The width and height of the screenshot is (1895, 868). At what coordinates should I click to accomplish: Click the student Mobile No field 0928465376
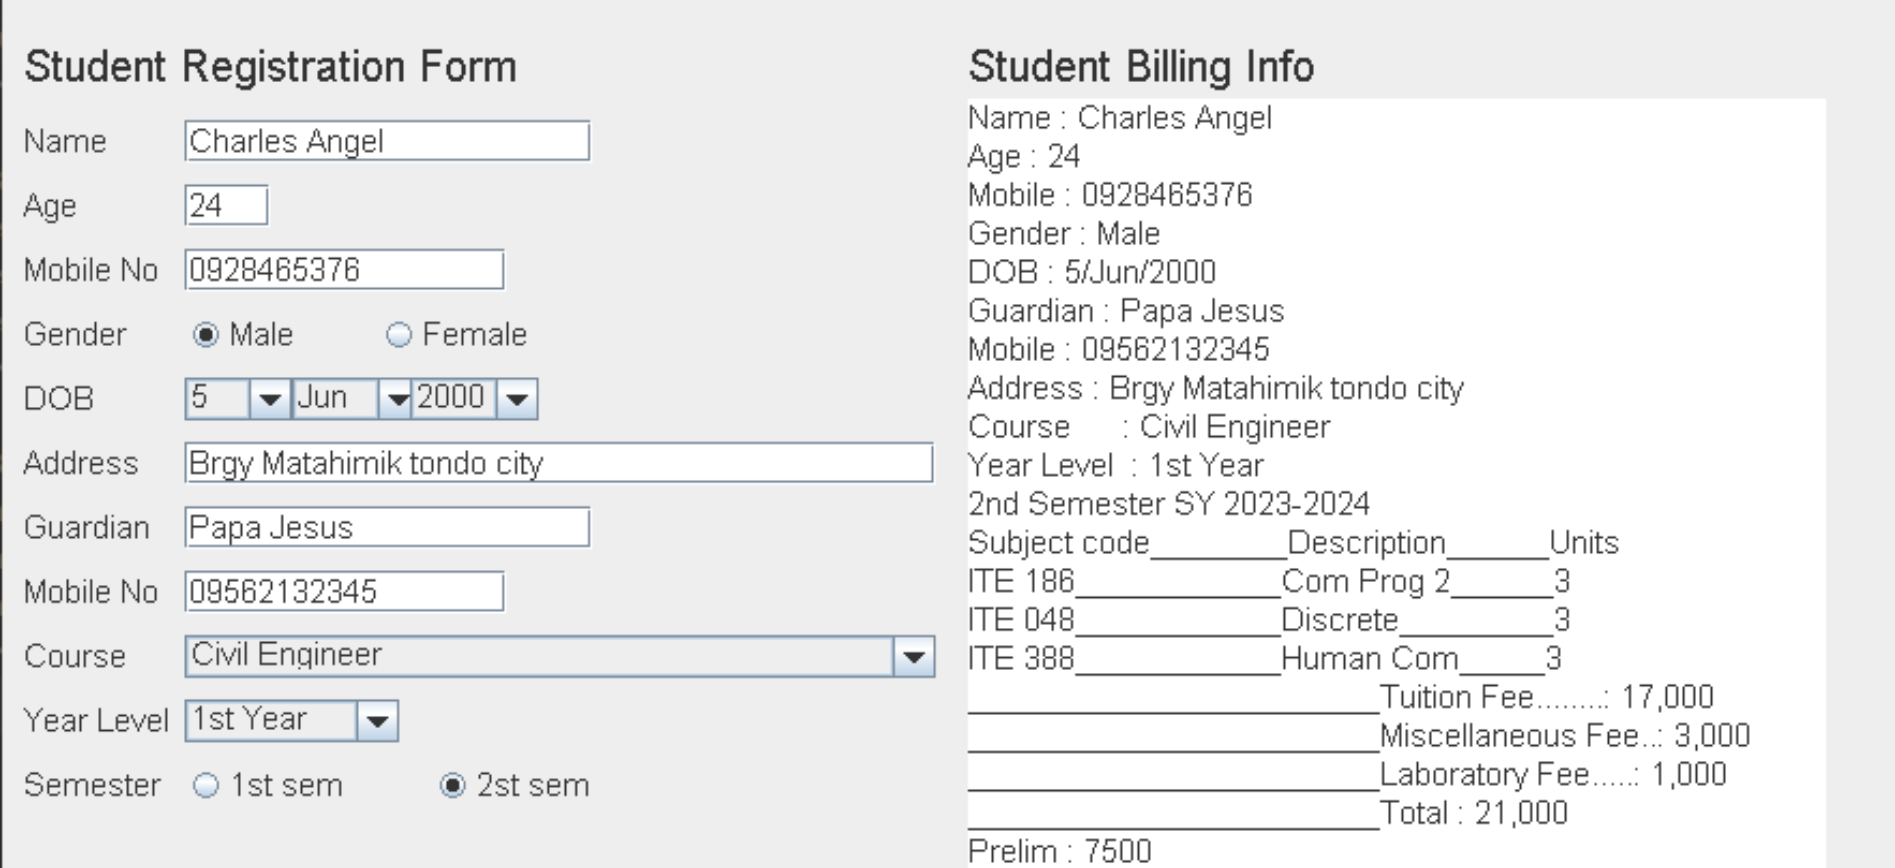pyautogui.click(x=344, y=270)
